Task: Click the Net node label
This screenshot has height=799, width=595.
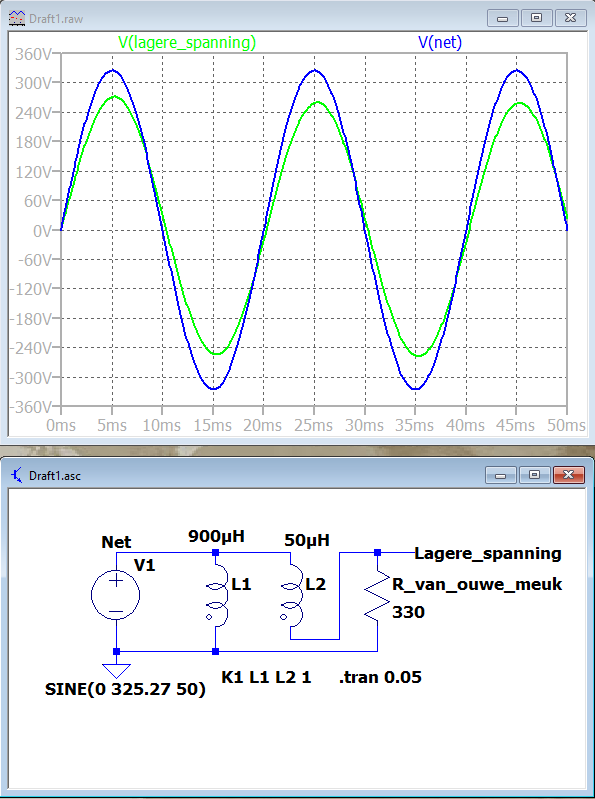Action: pos(116,542)
